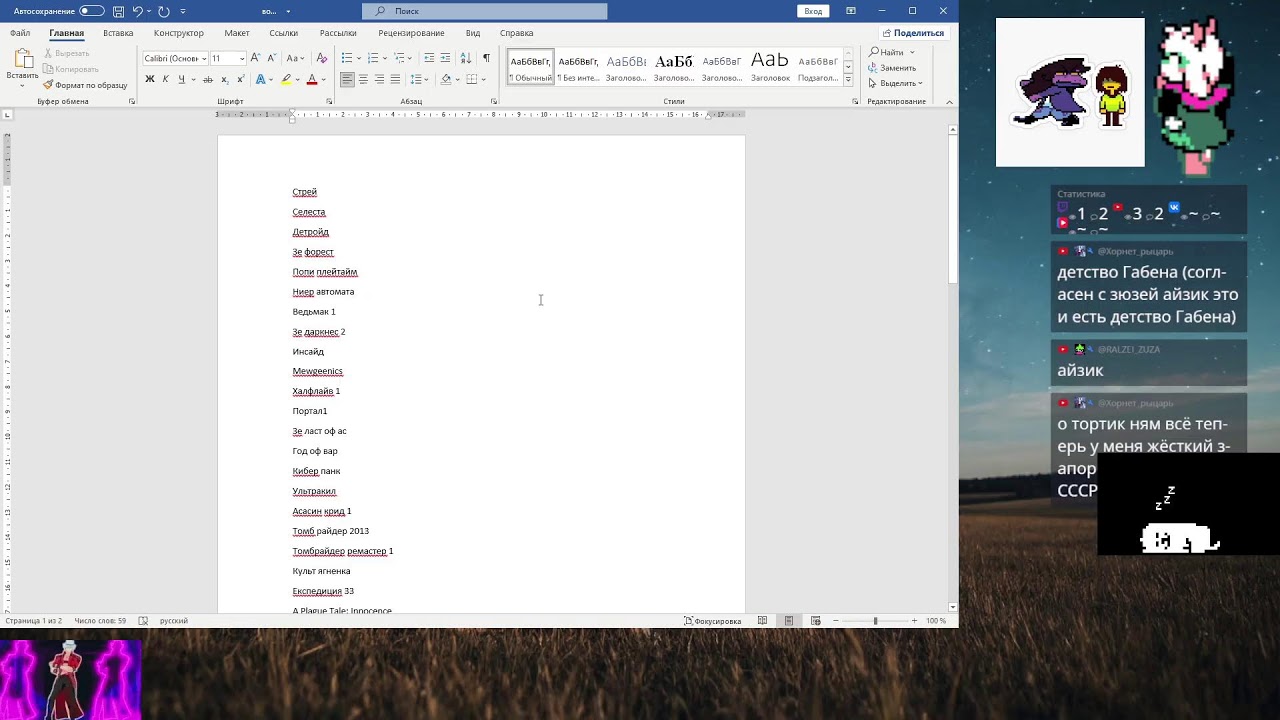Decrease font size with the smaller A icon

click(x=271, y=58)
